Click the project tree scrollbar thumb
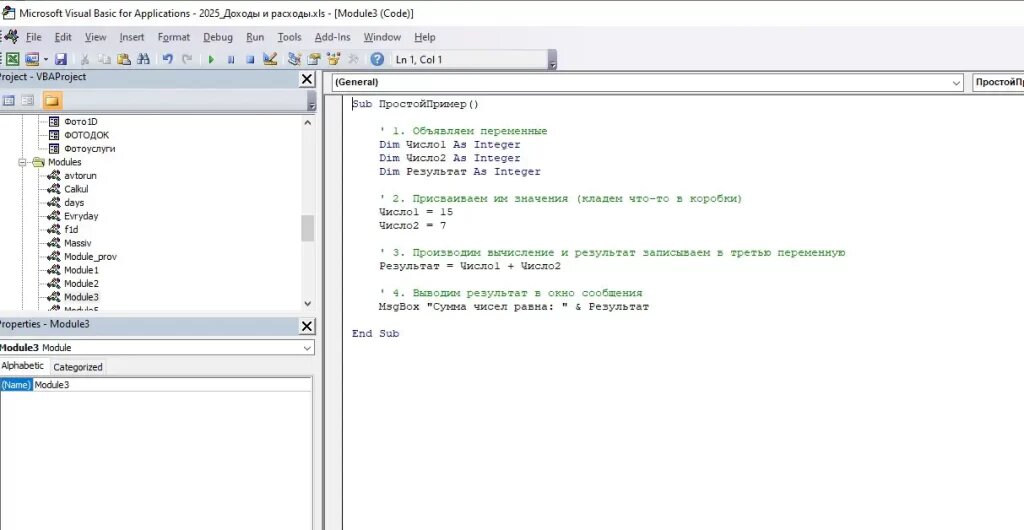This screenshot has height=530, width=1024. point(308,228)
